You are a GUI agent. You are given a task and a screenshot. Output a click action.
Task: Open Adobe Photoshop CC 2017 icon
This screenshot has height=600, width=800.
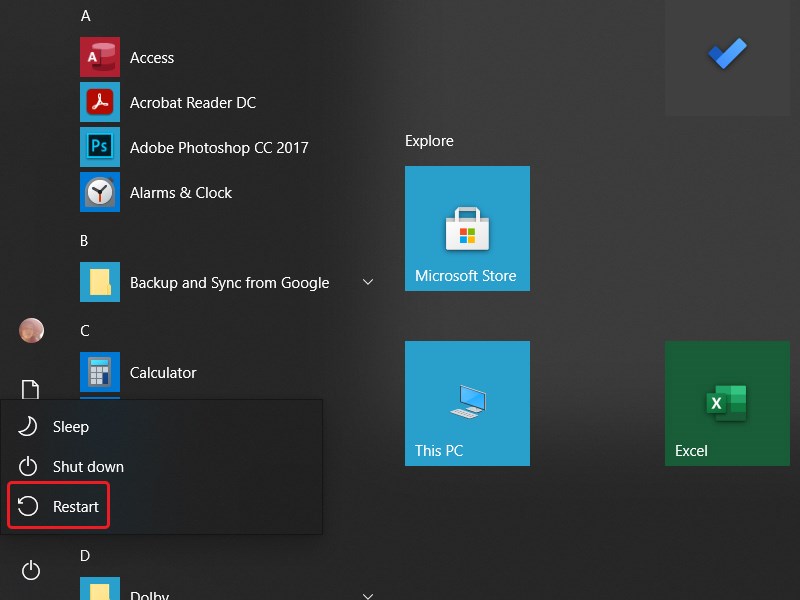pyautogui.click(x=100, y=147)
